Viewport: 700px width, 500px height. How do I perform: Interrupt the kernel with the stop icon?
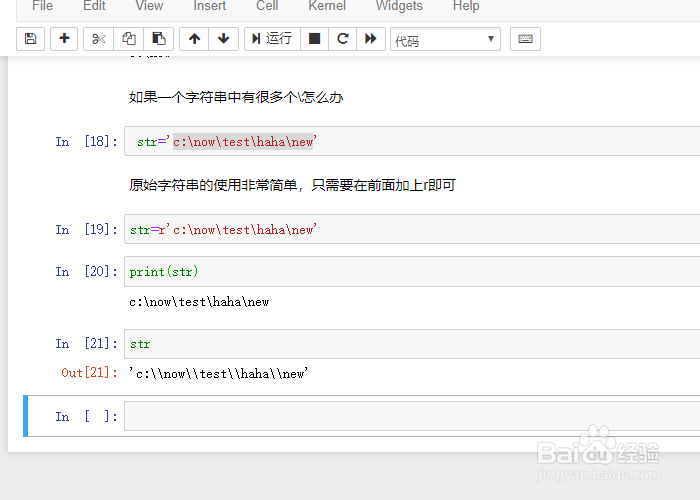point(314,39)
